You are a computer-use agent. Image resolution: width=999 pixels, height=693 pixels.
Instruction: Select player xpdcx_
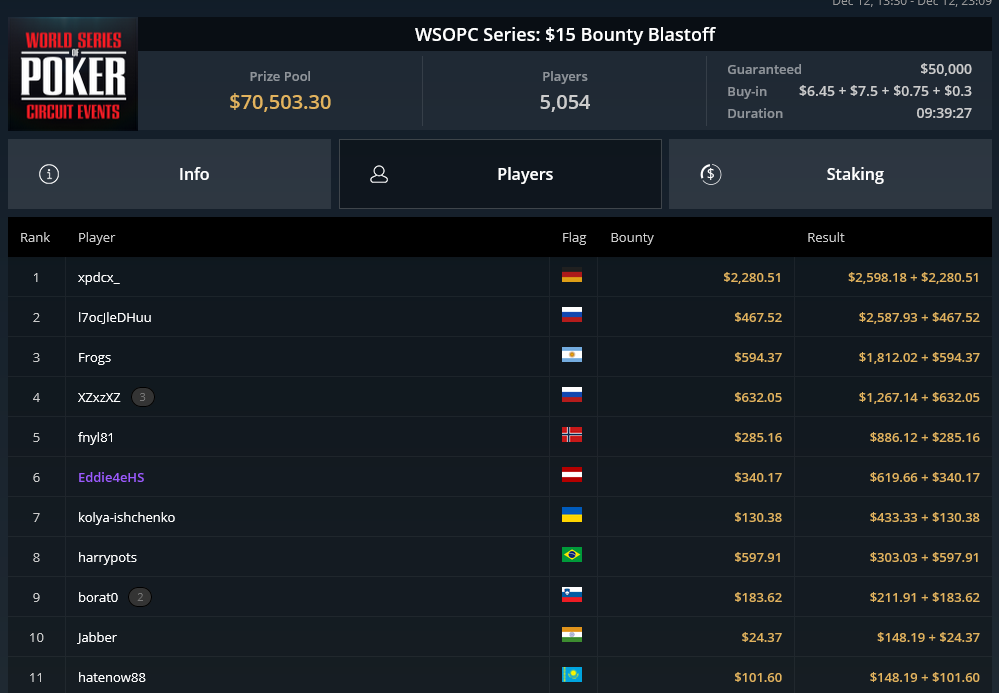tap(99, 278)
